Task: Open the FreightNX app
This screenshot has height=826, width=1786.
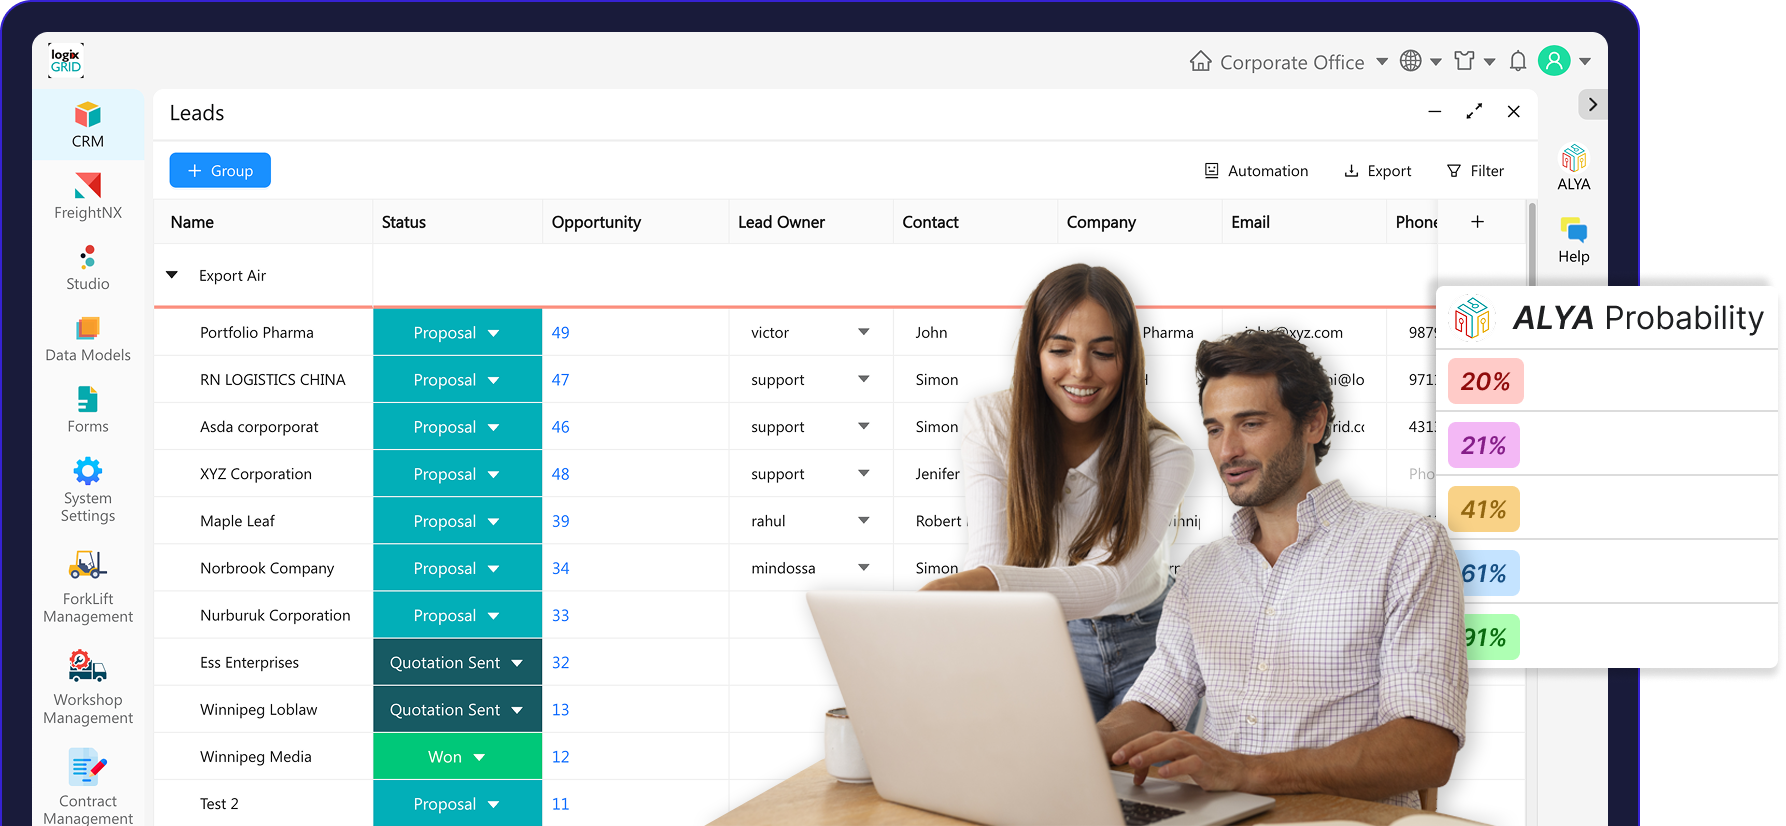Action: pyautogui.click(x=88, y=196)
